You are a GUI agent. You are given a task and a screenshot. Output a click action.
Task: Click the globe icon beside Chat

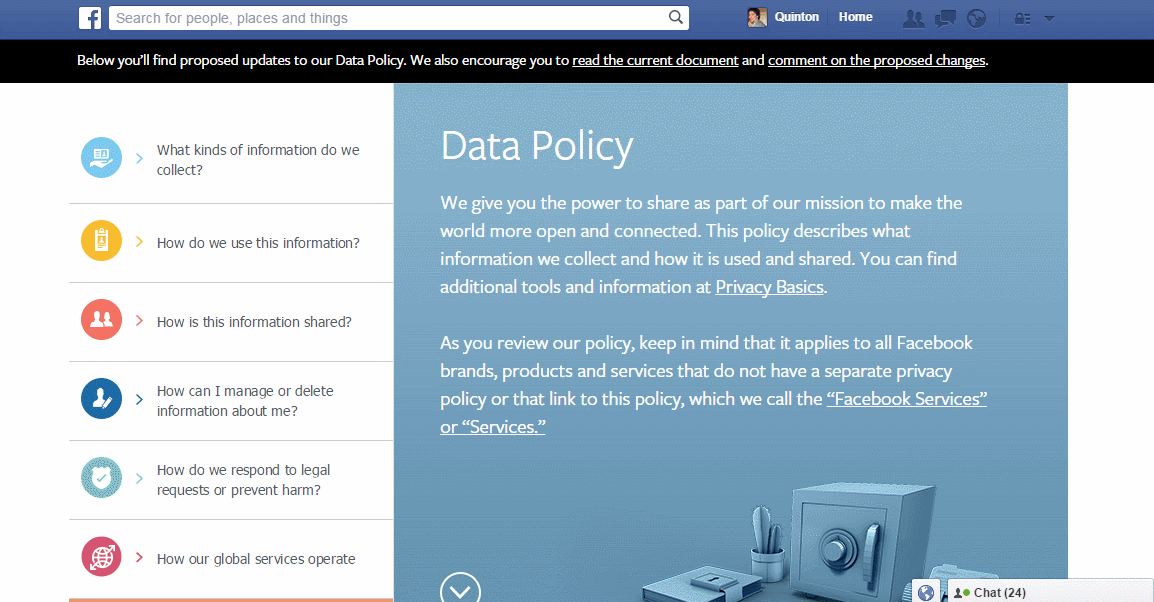tap(926, 592)
